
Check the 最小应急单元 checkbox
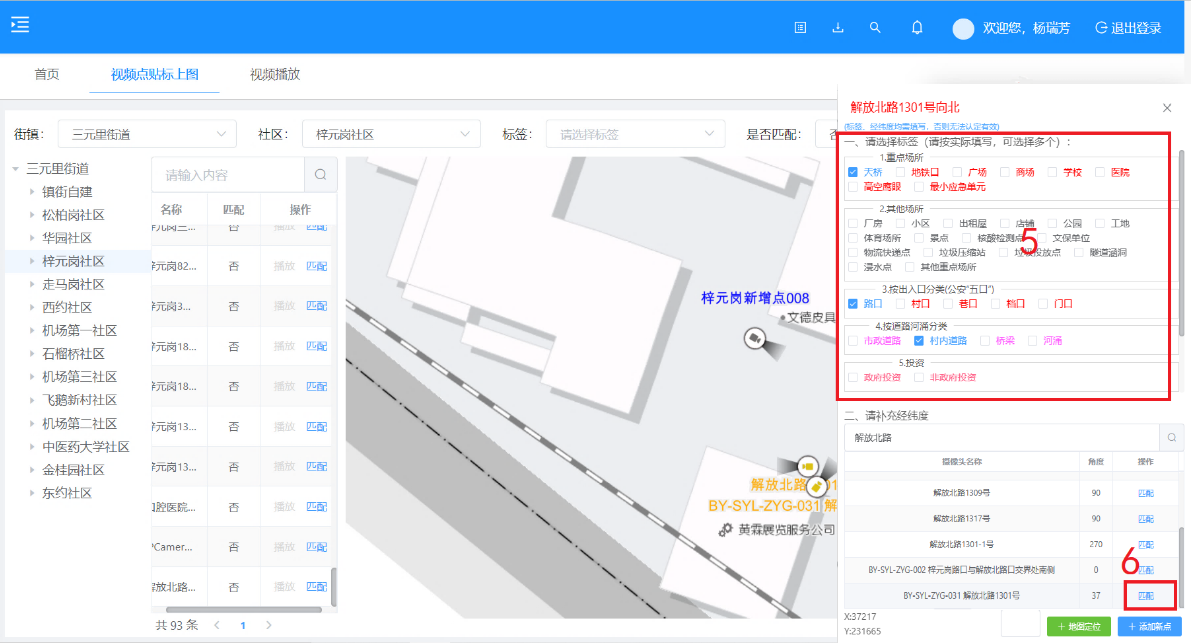(x=918, y=187)
